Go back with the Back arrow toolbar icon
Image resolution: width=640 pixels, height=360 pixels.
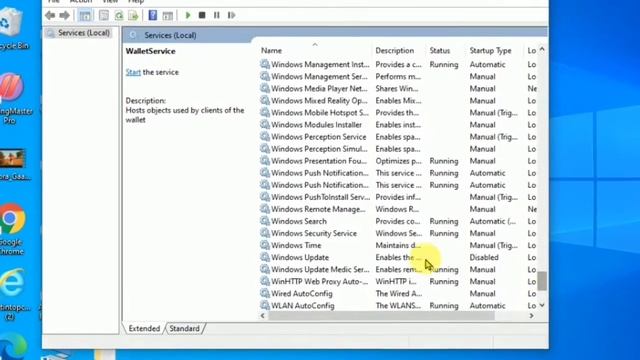coord(50,16)
